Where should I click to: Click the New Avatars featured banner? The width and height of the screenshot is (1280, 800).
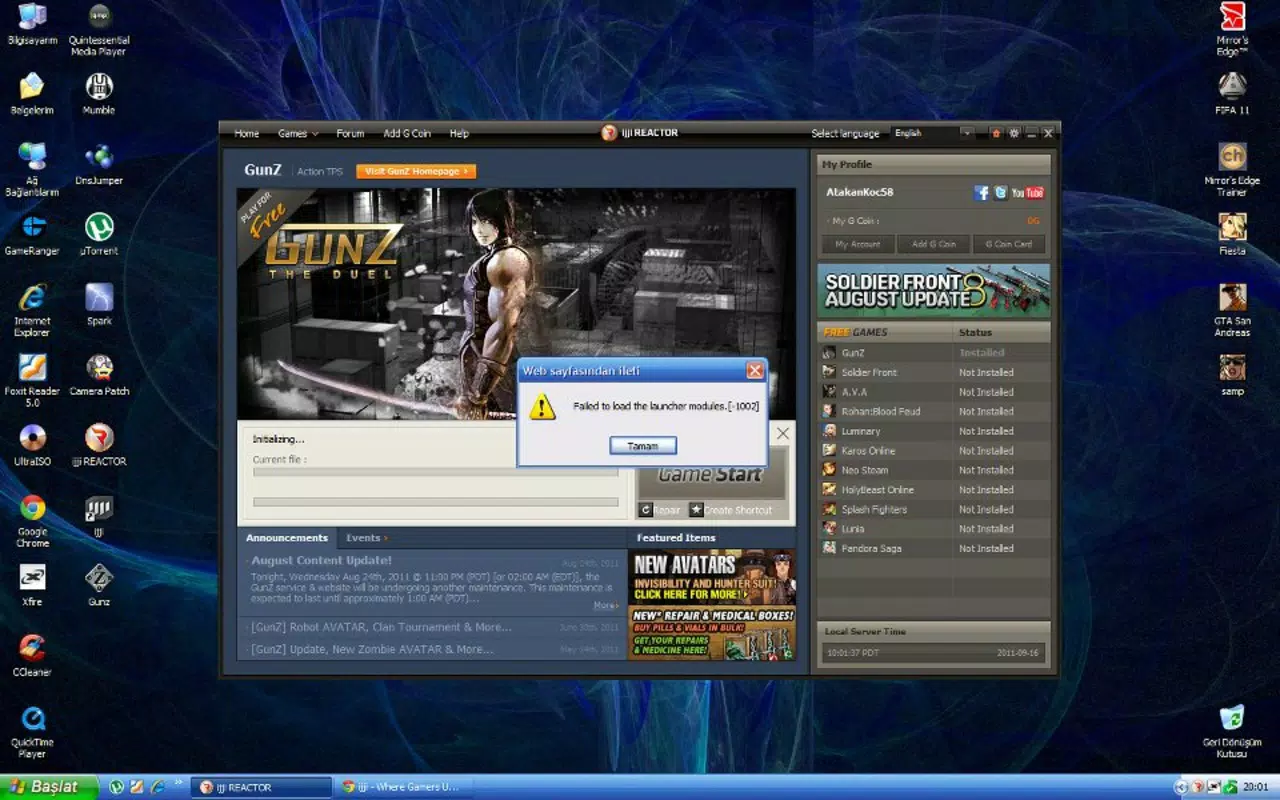click(x=712, y=577)
